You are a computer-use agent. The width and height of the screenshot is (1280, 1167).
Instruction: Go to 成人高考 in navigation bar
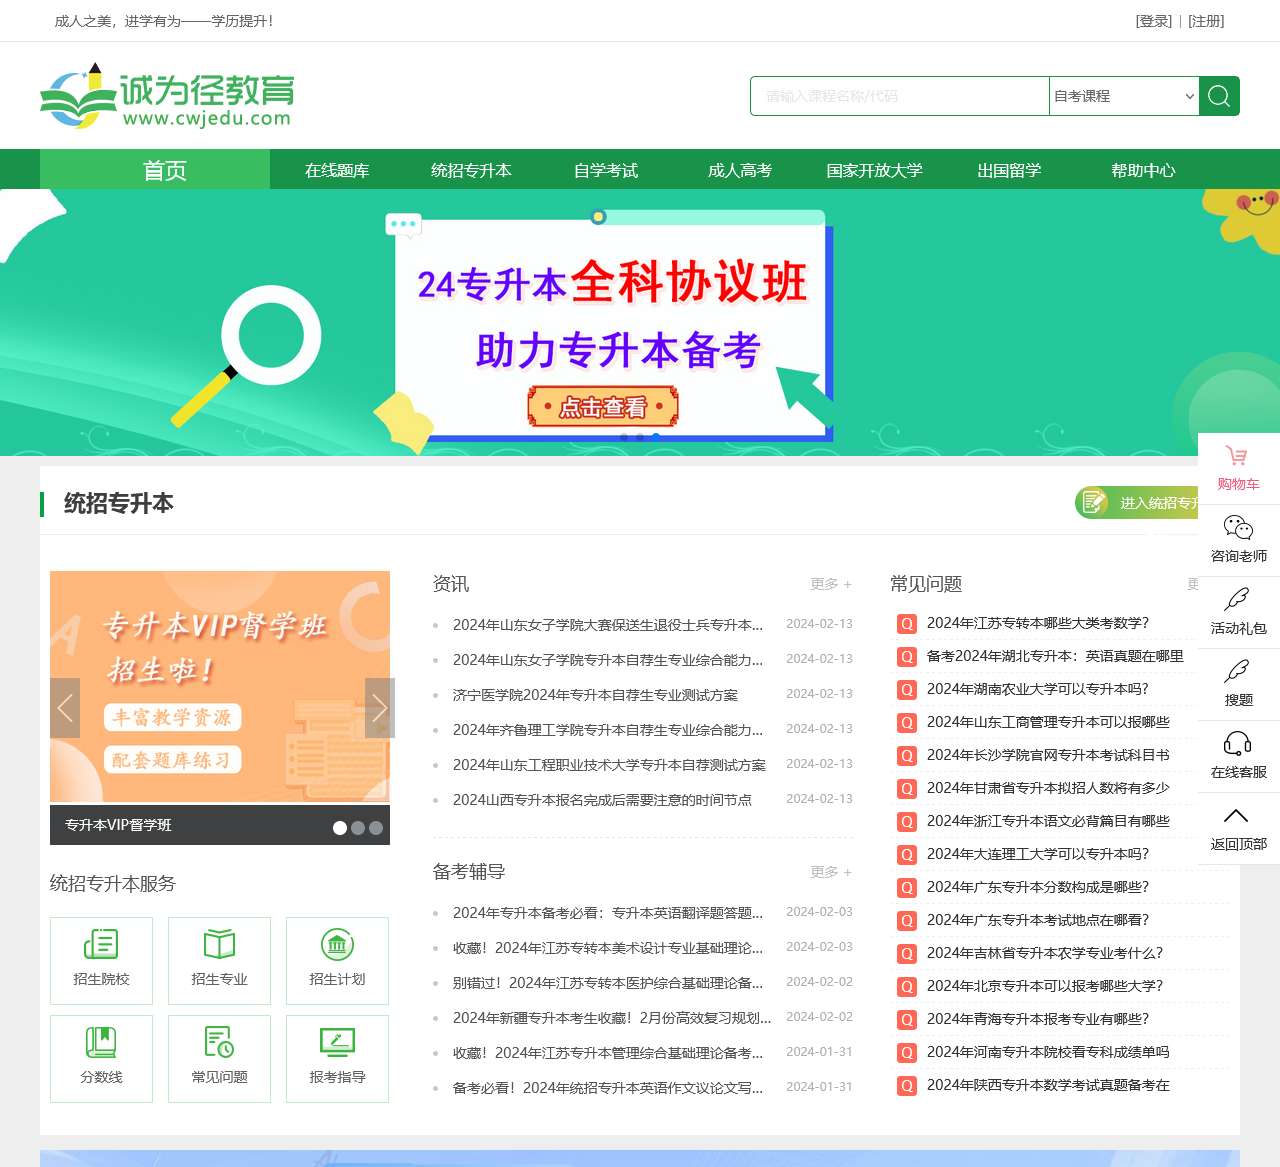(x=740, y=170)
